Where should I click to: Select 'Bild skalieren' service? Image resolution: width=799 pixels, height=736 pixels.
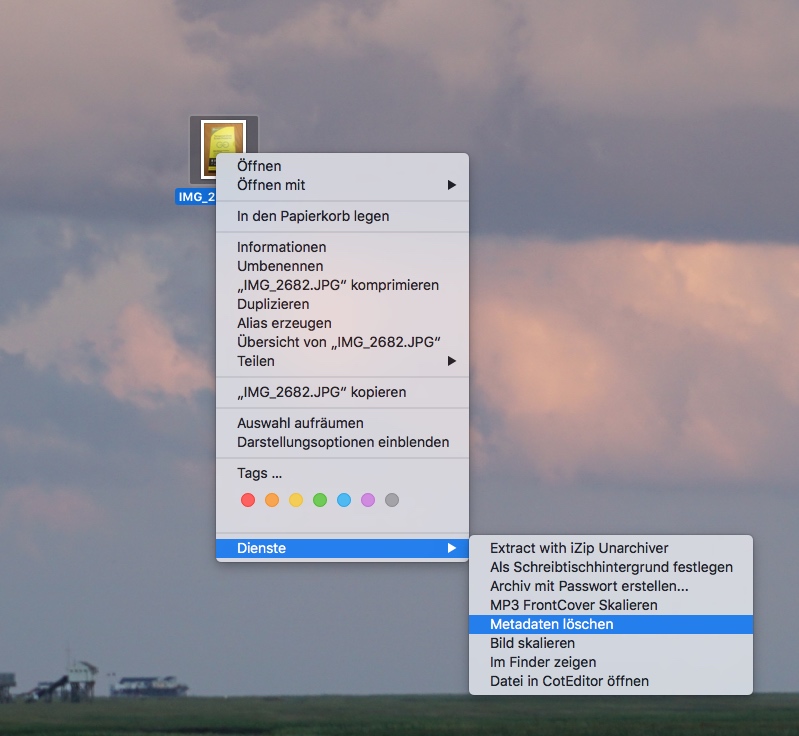pyautogui.click(x=532, y=643)
